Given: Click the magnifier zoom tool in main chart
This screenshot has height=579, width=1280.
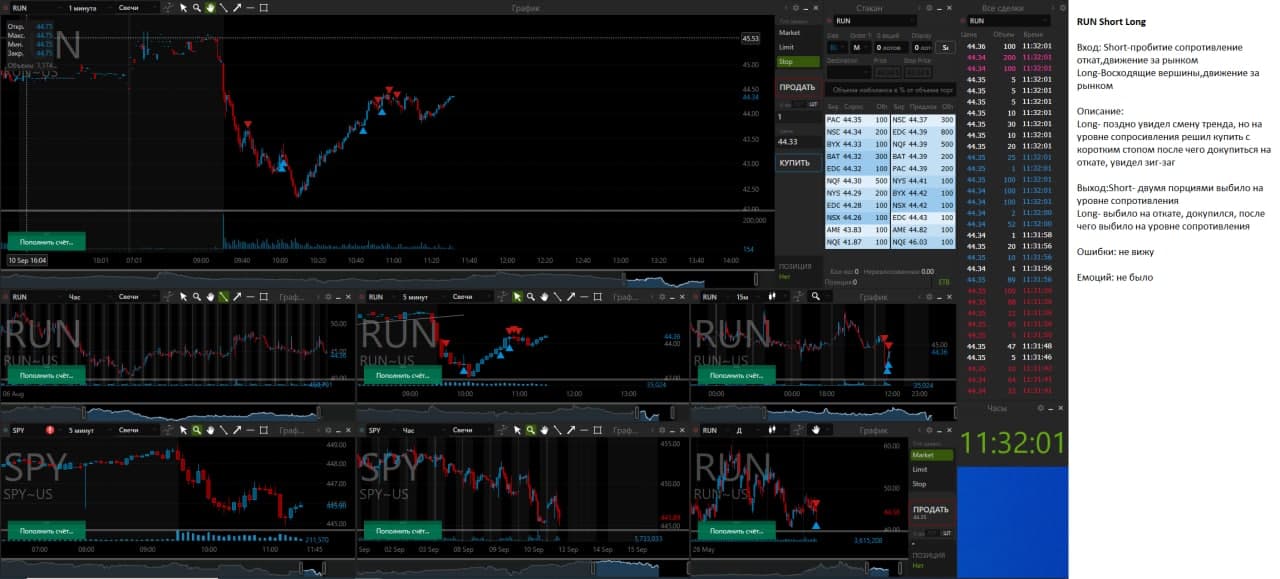Looking at the screenshot, I should tap(197, 8).
